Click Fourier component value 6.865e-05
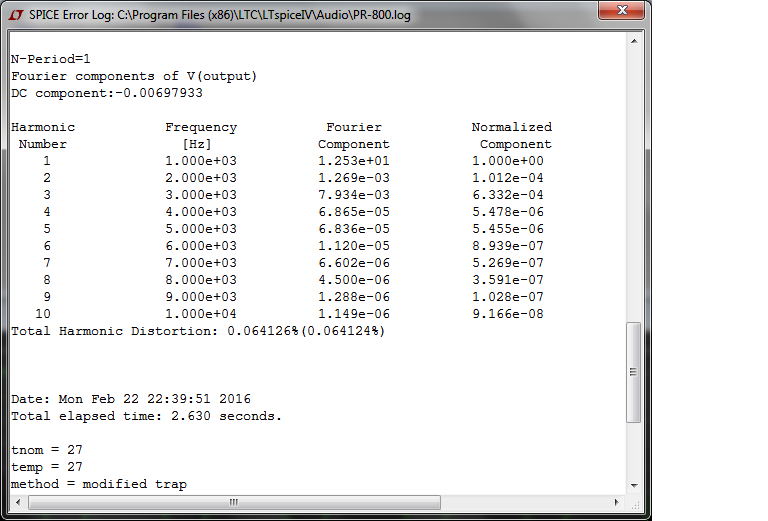Screen dimensions: 768x521 tap(354, 212)
